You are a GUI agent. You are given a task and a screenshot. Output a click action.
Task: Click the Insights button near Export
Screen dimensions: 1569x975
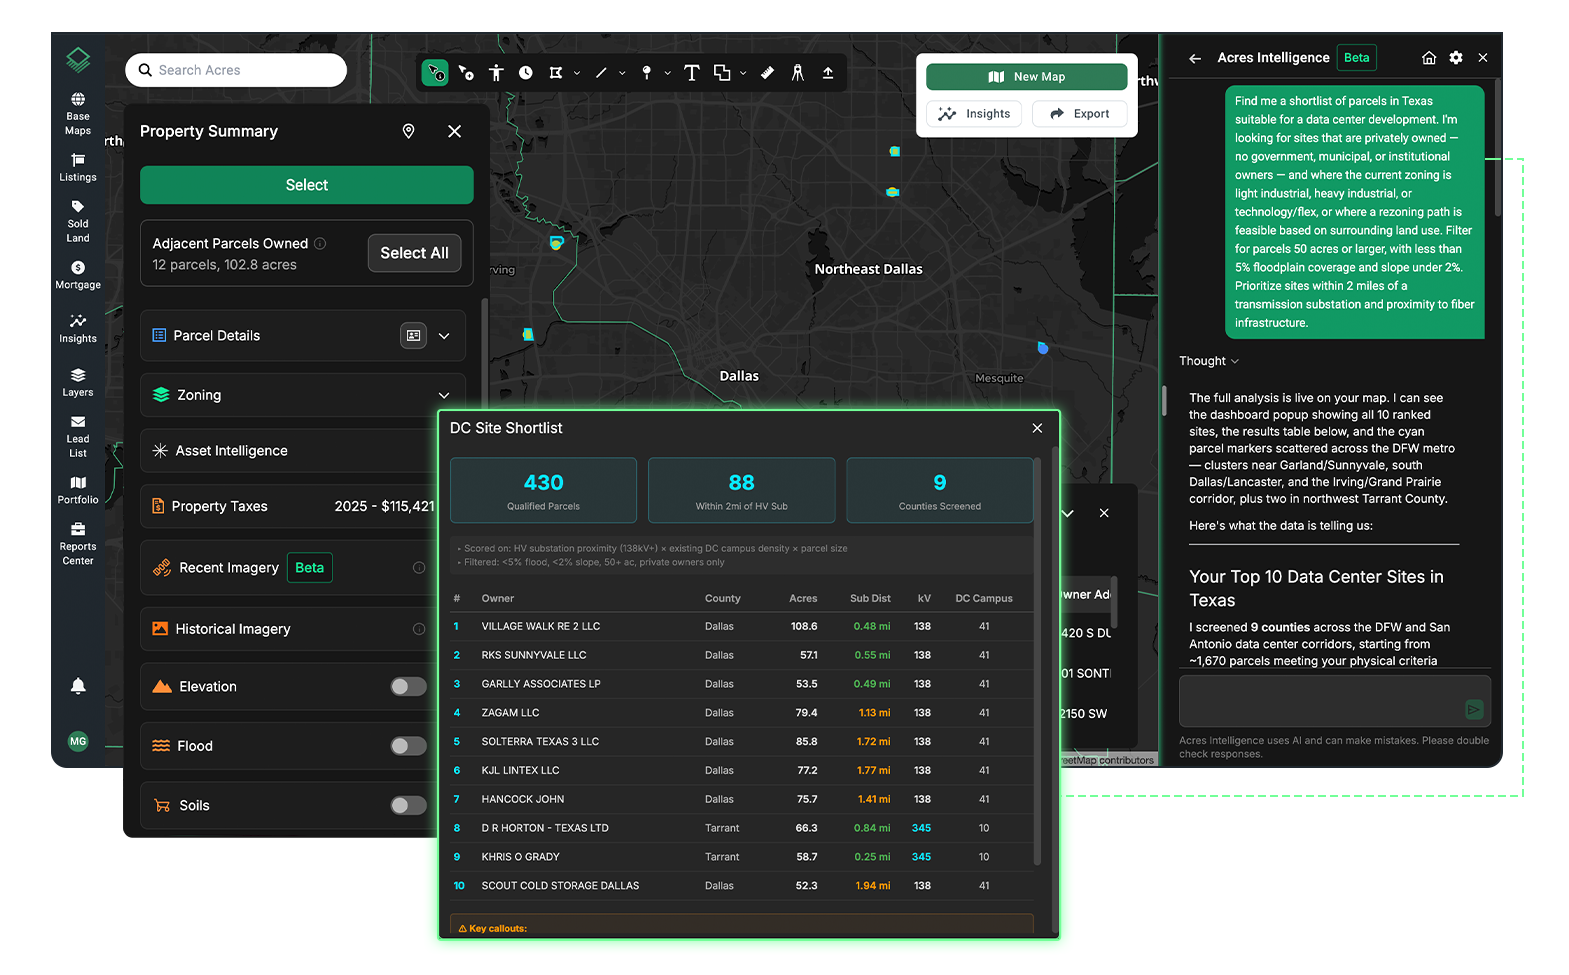pos(974,114)
